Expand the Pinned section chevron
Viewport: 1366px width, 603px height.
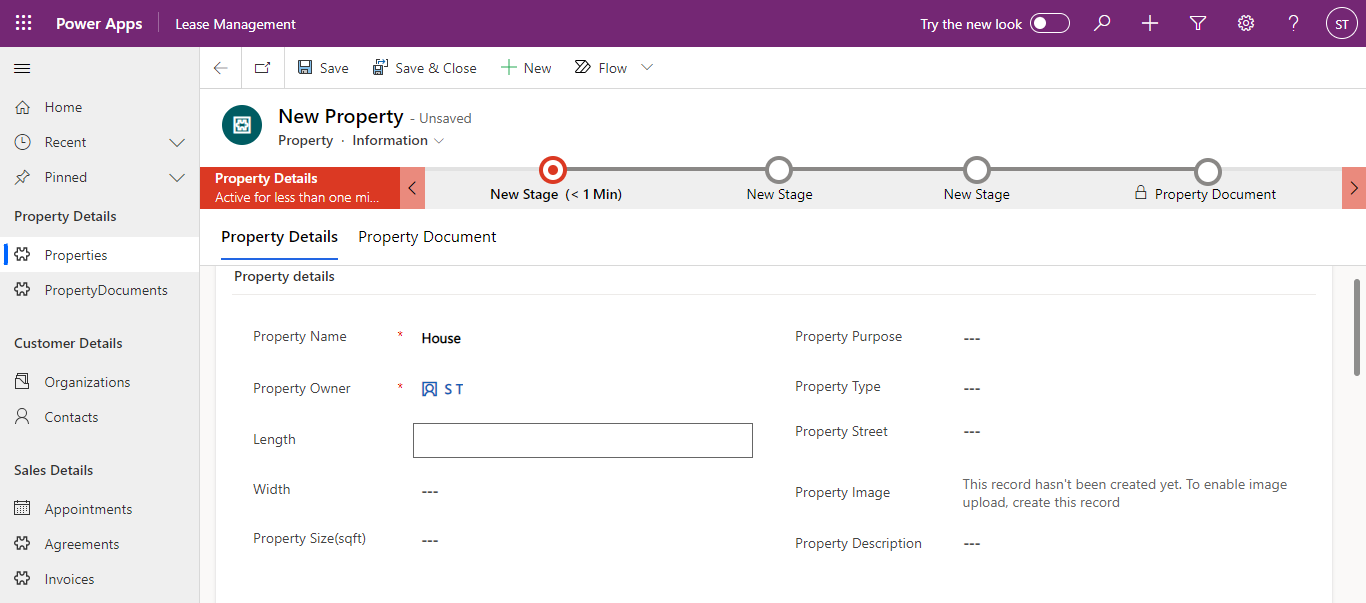click(177, 177)
